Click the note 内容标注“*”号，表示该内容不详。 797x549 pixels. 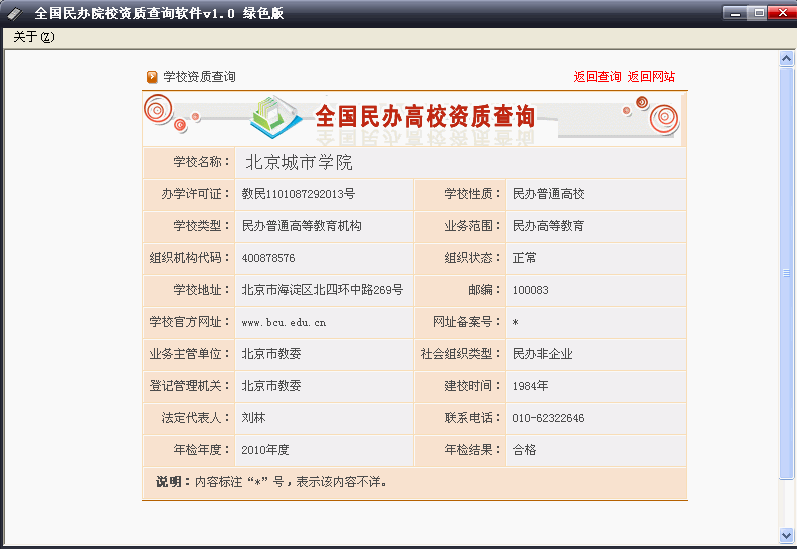point(291,482)
